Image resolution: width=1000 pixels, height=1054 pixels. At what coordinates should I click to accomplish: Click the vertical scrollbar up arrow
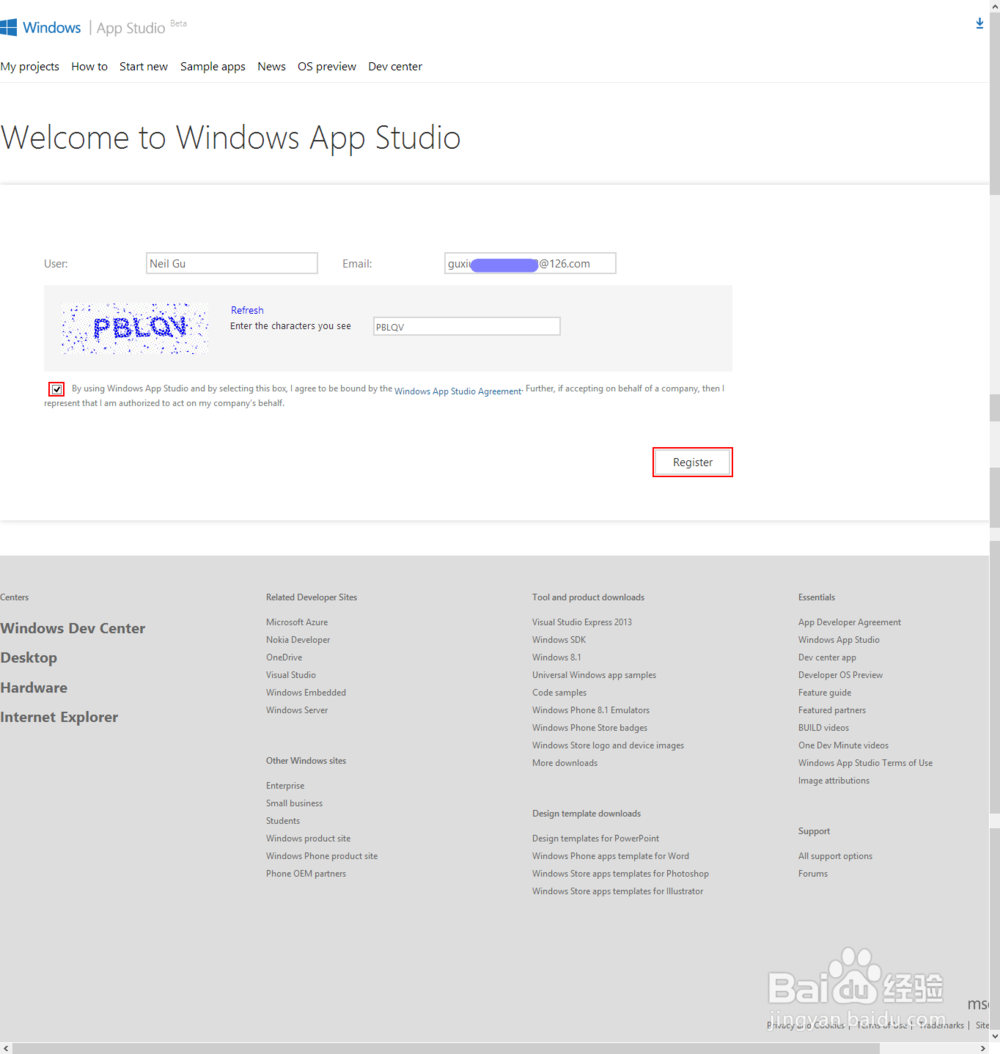pos(995,5)
